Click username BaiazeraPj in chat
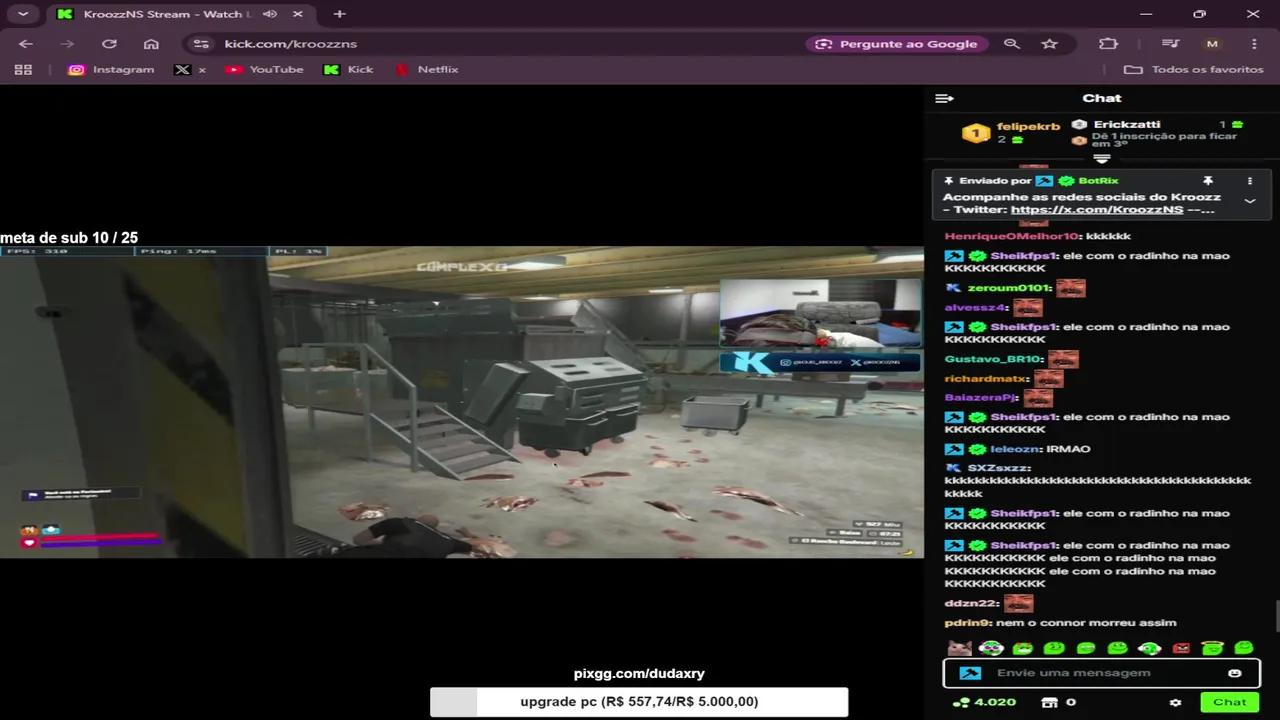Viewport: 1280px width, 720px height. pyautogui.click(x=981, y=397)
